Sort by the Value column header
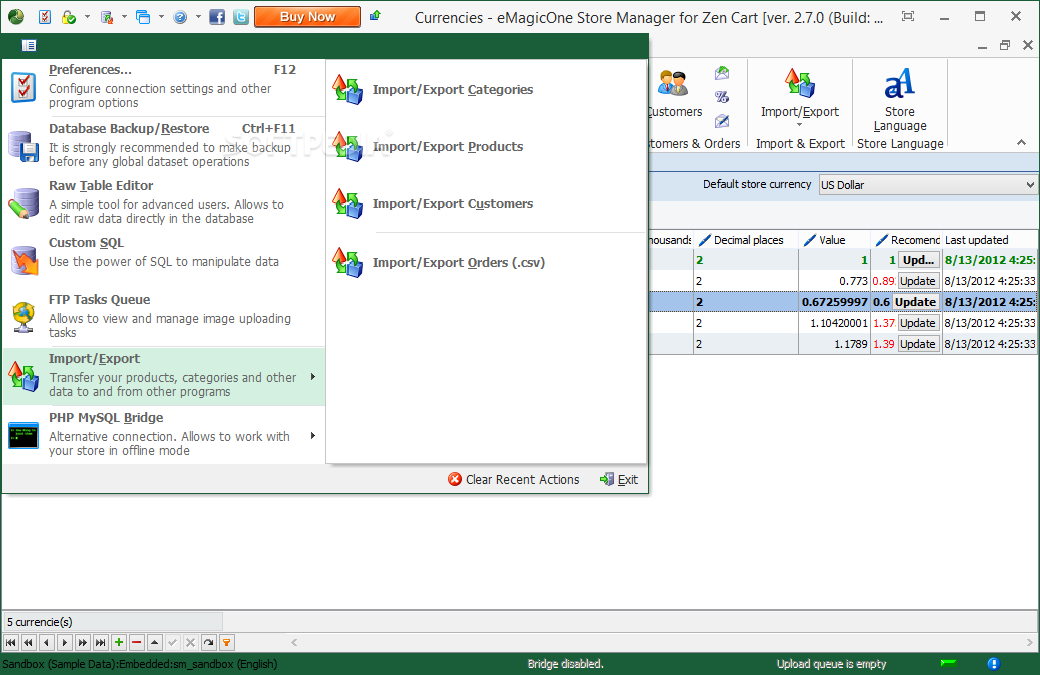This screenshot has width=1040, height=675. pyautogui.click(x=834, y=240)
